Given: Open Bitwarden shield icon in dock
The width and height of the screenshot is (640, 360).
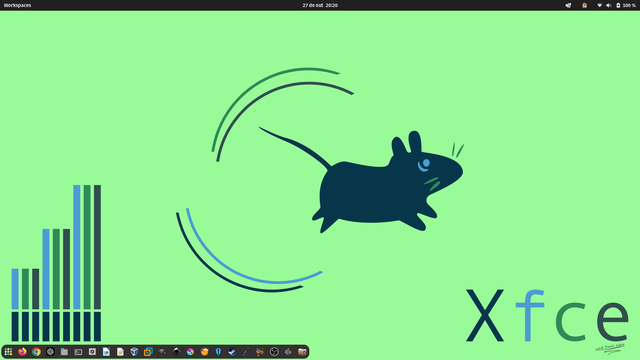Looking at the screenshot, I should point(218,351).
